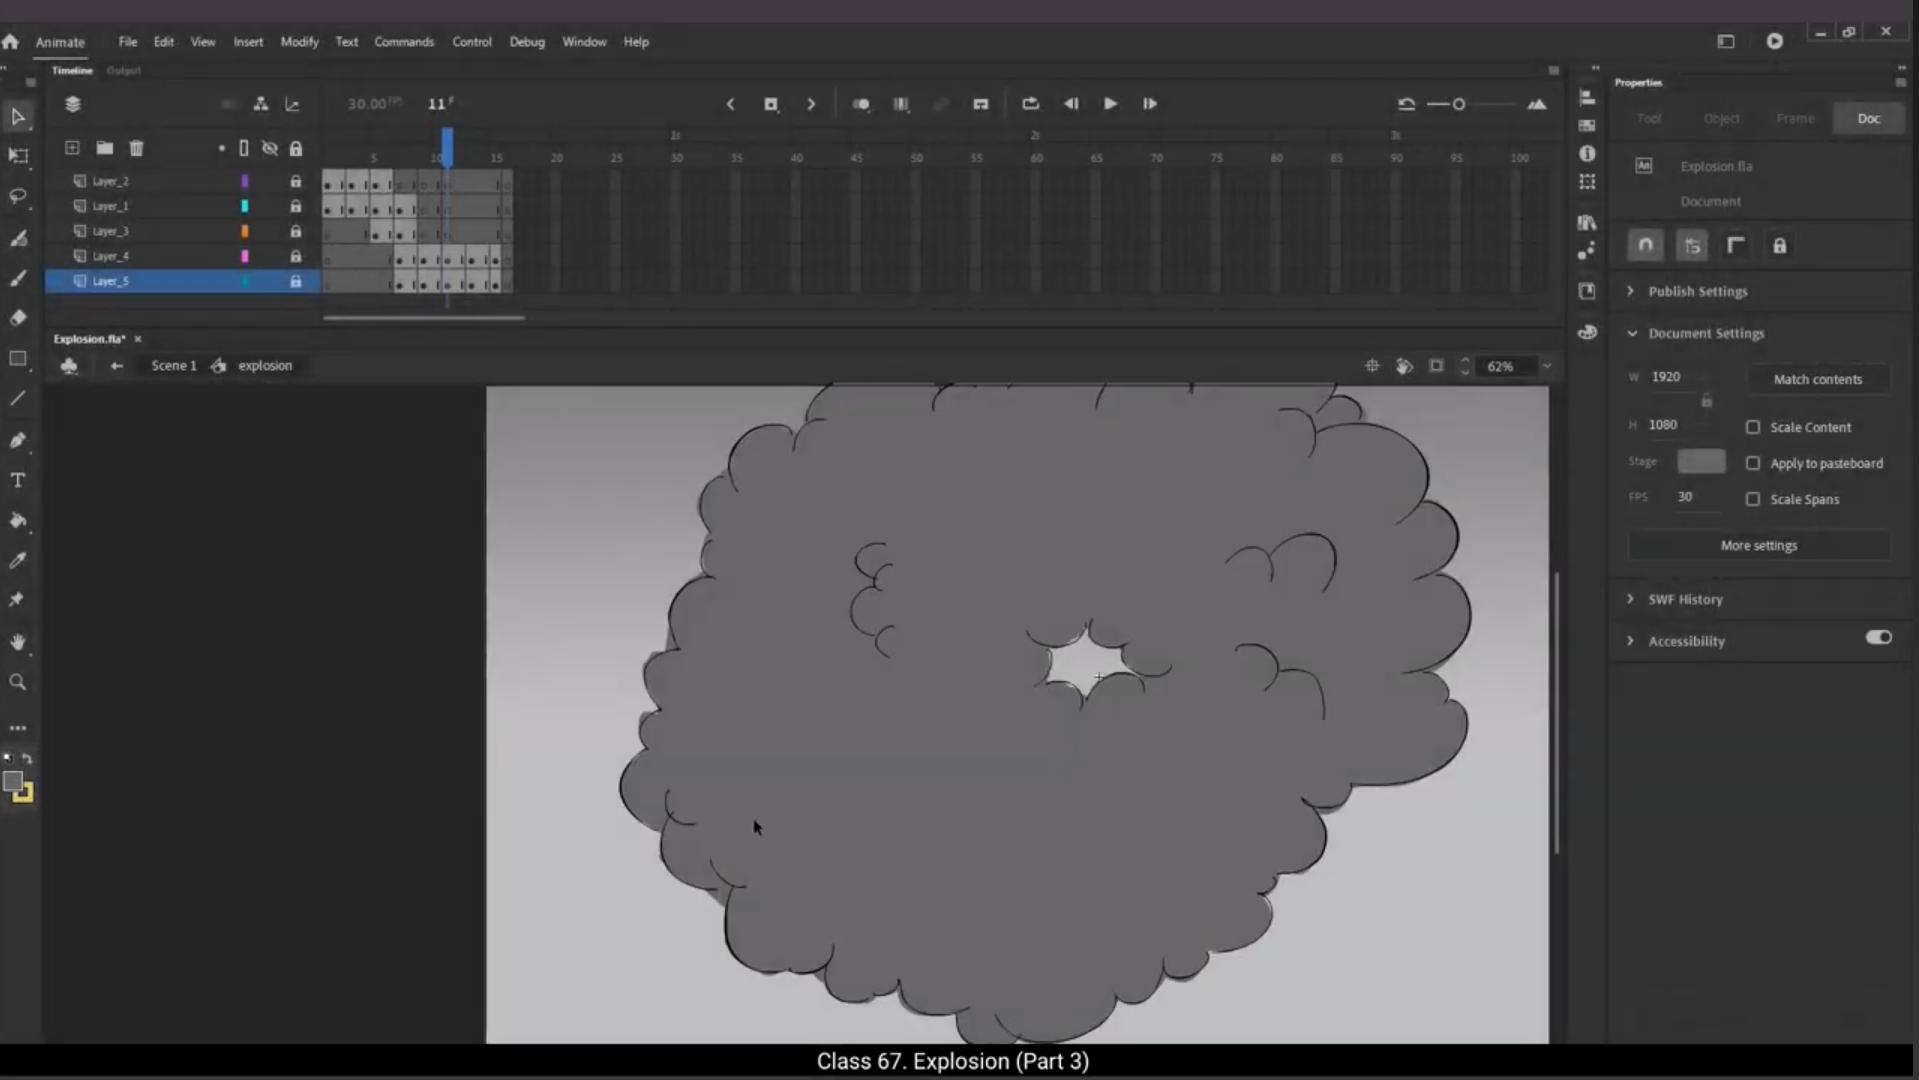Toggle the Accessibility switch
1919x1080 pixels.
click(x=1878, y=637)
